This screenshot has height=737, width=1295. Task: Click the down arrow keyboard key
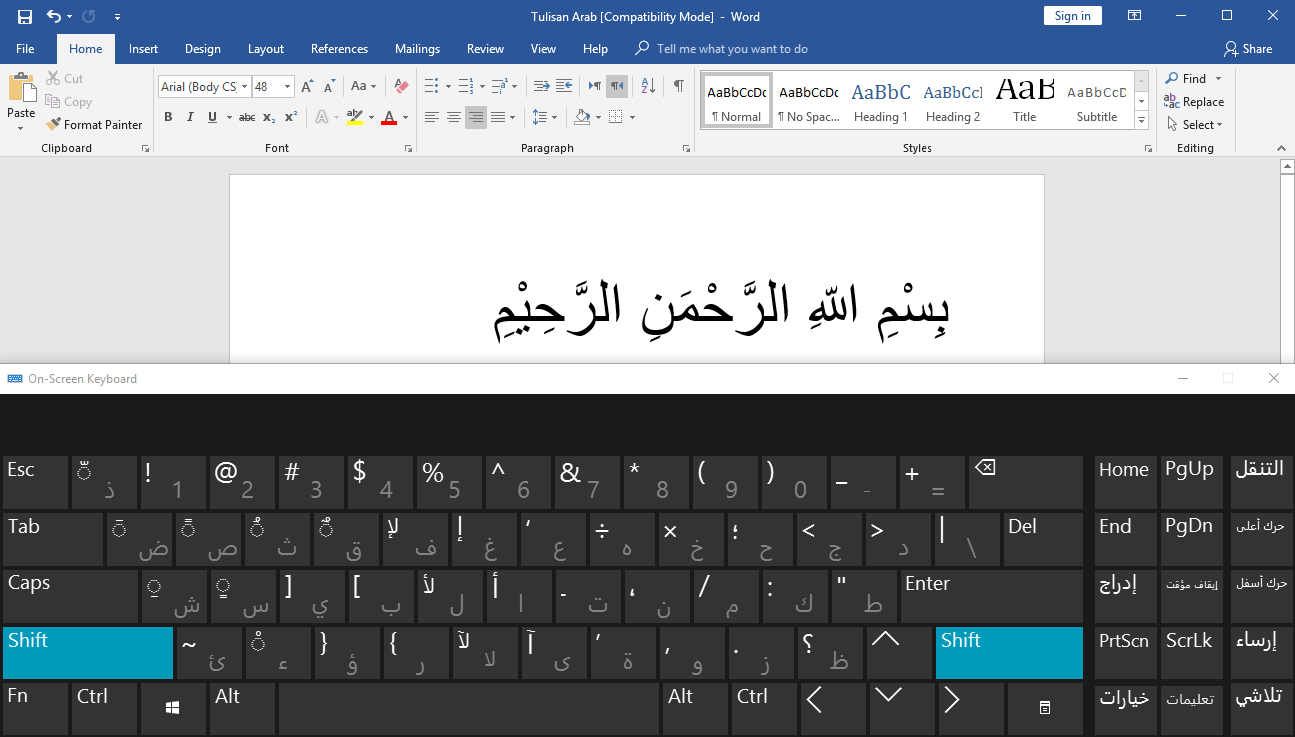(901, 708)
